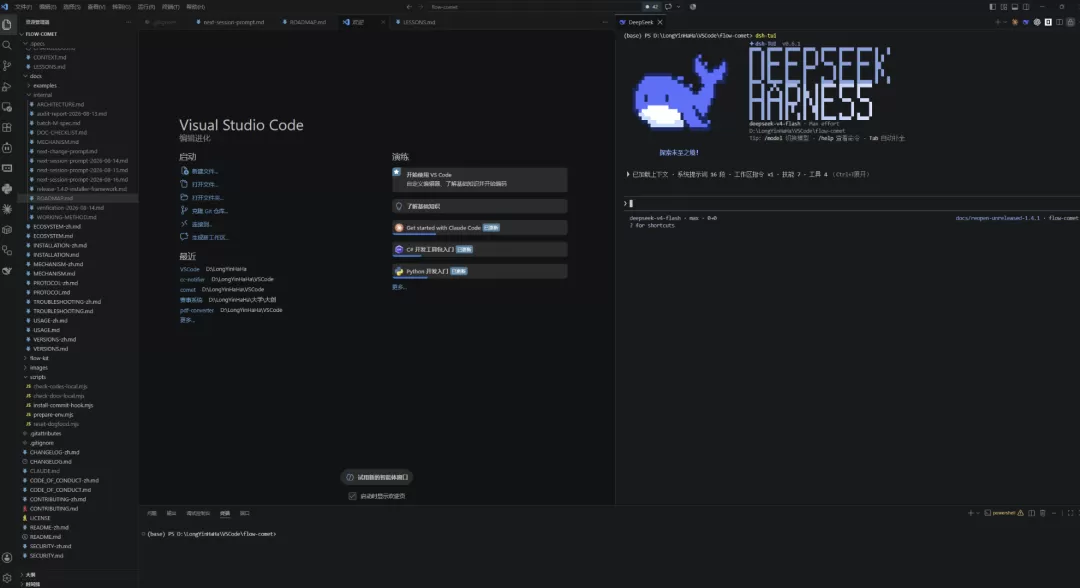Open the Explorer view in the activity bar
Image resolution: width=1080 pixels, height=588 pixels.
pos(7,24)
